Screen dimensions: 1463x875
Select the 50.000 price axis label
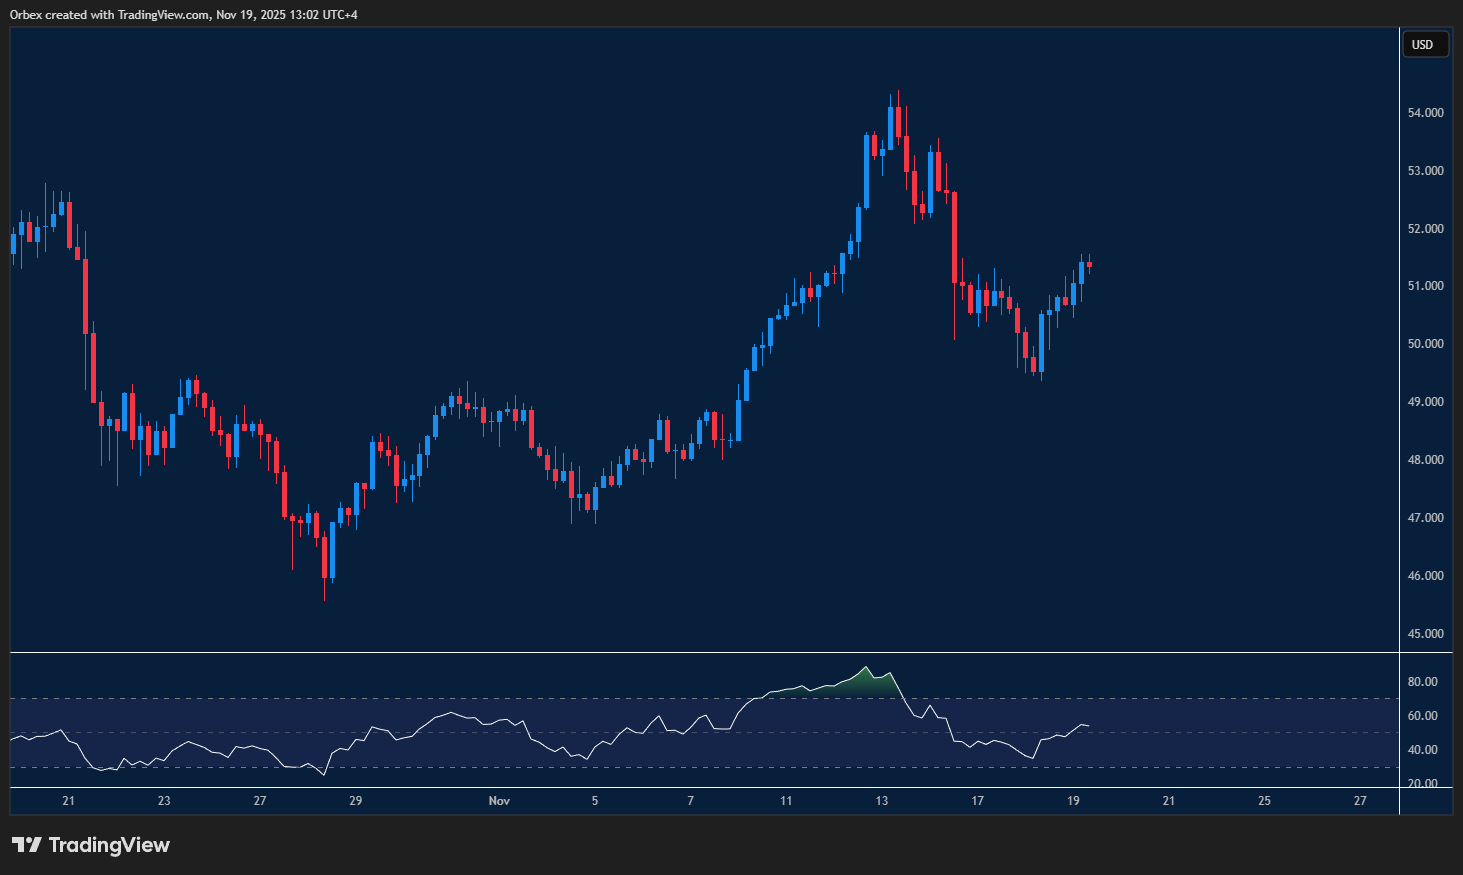1425,344
